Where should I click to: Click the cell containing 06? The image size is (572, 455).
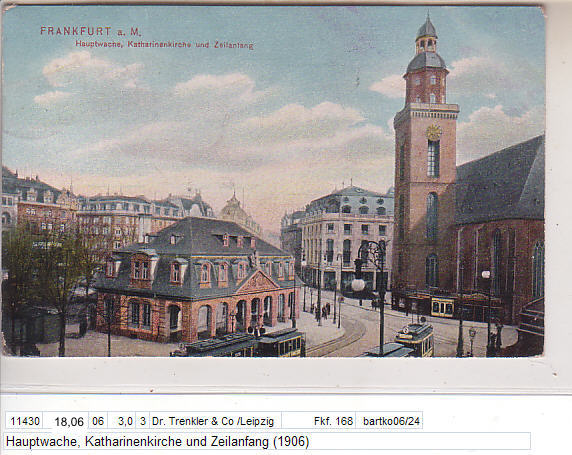98,421
